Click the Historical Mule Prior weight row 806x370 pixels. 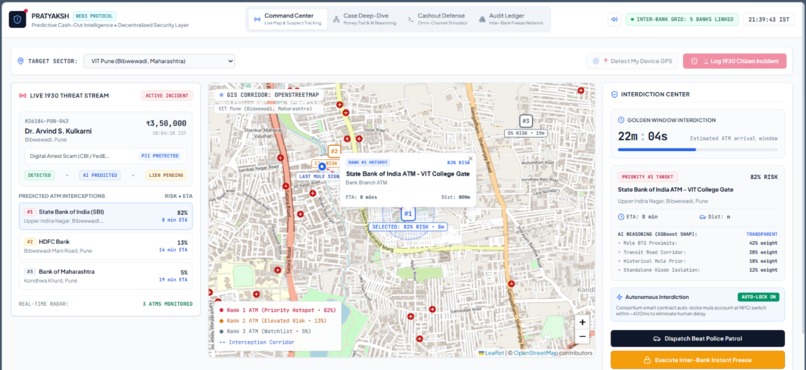[698, 261]
